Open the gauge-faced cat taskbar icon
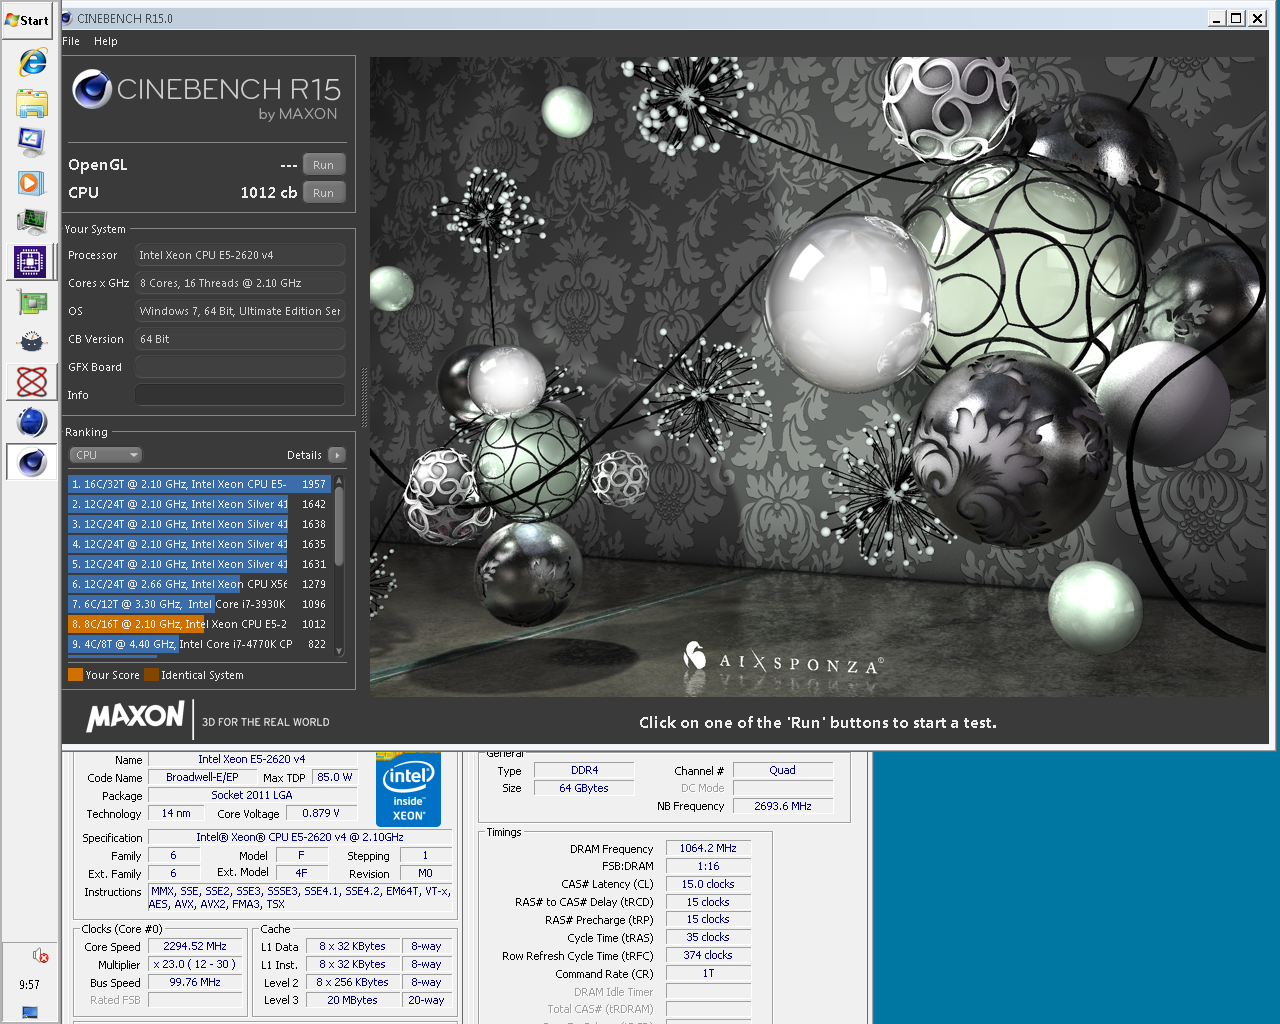This screenshot has width=1280, height=1024. point(32,342)
